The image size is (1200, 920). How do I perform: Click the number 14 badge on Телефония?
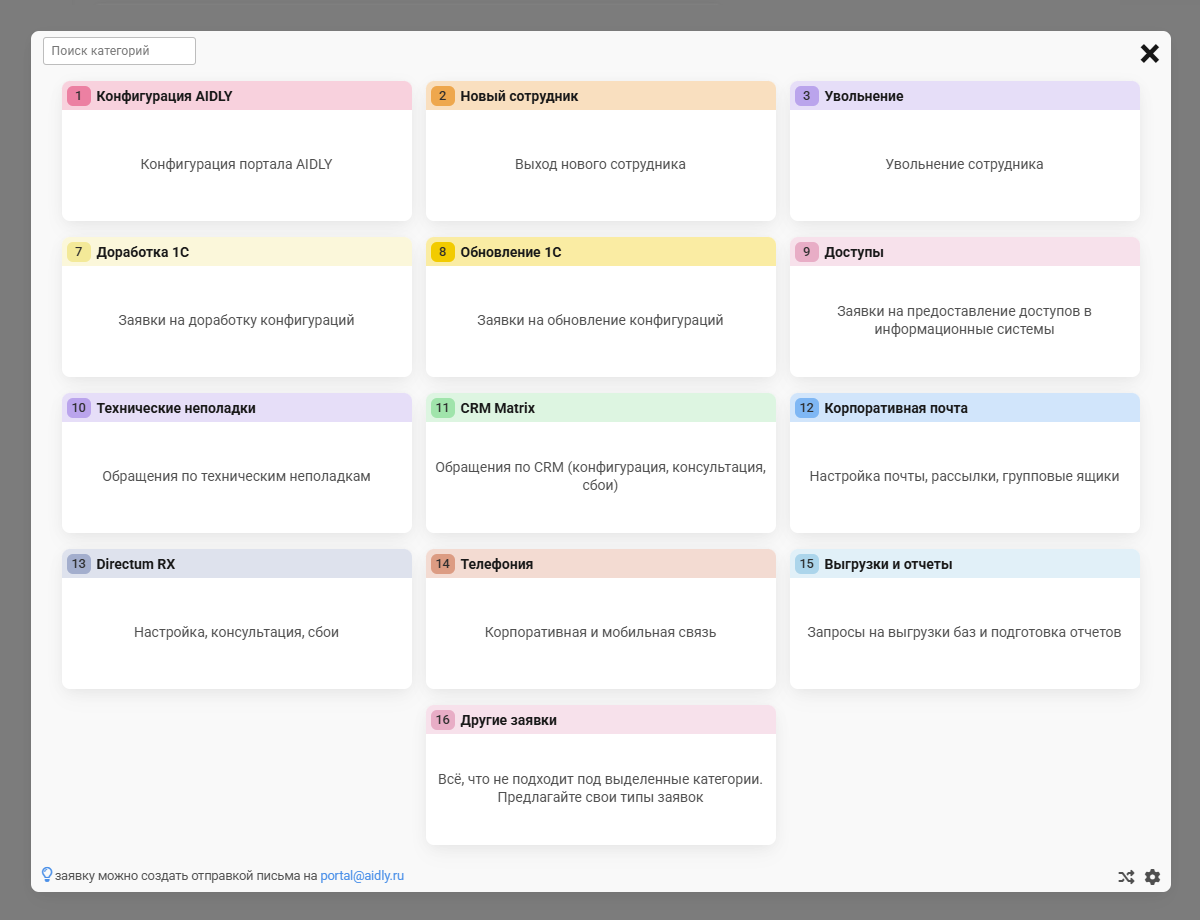[443, 564]
